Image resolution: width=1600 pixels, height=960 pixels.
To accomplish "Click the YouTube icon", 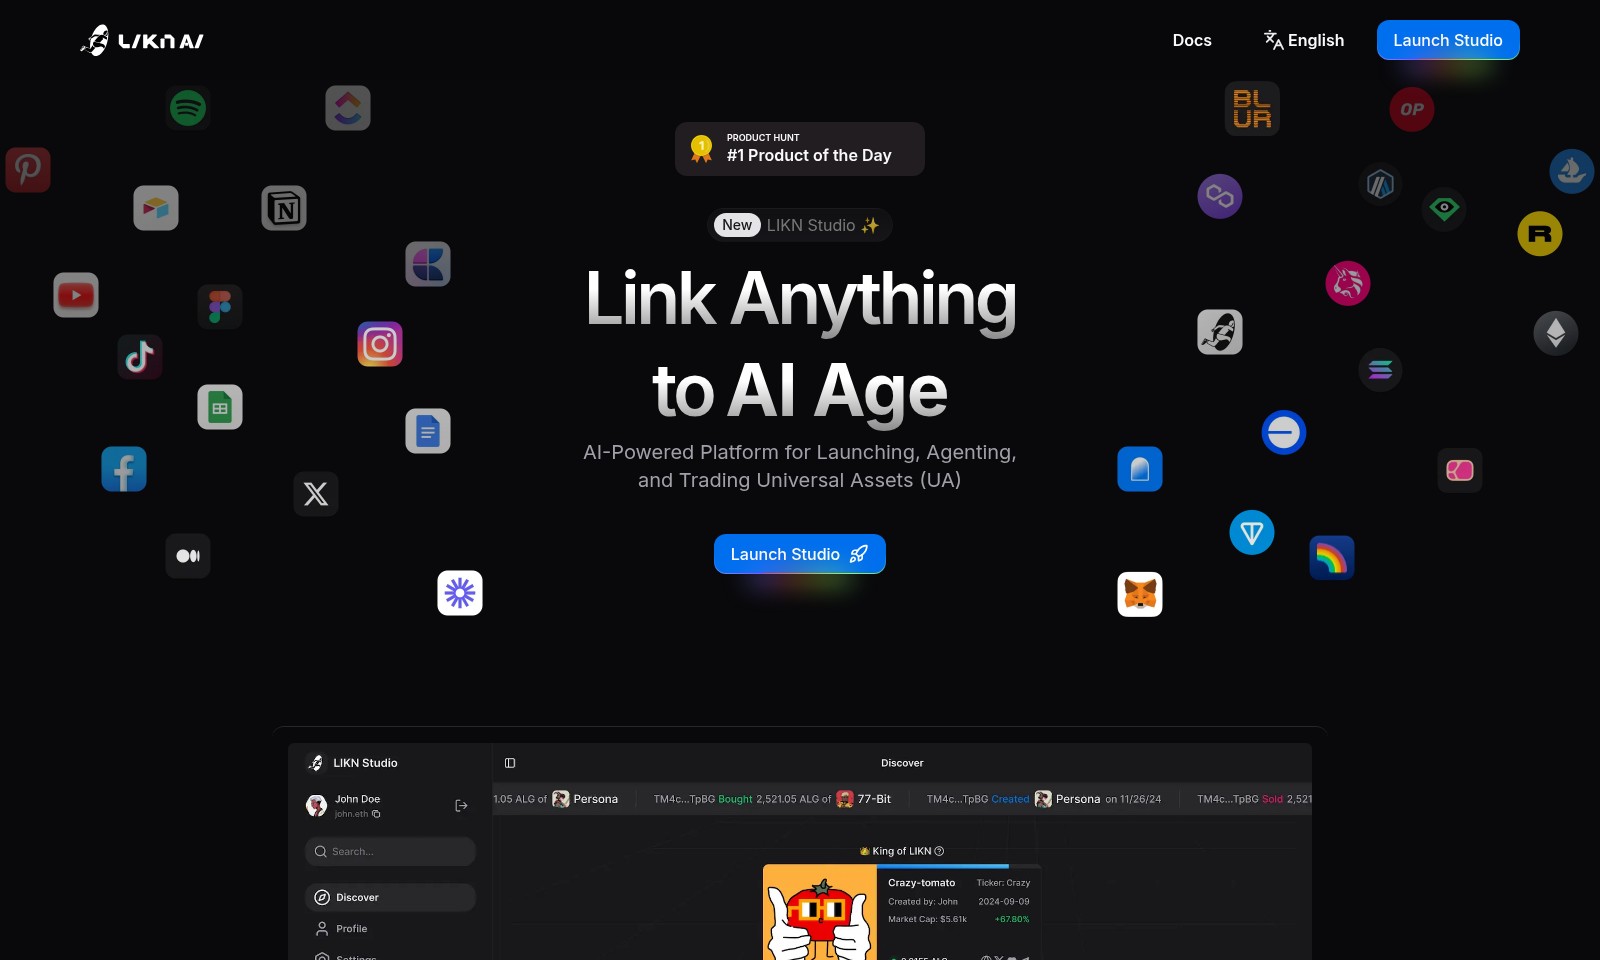I will tap(76, 295).
